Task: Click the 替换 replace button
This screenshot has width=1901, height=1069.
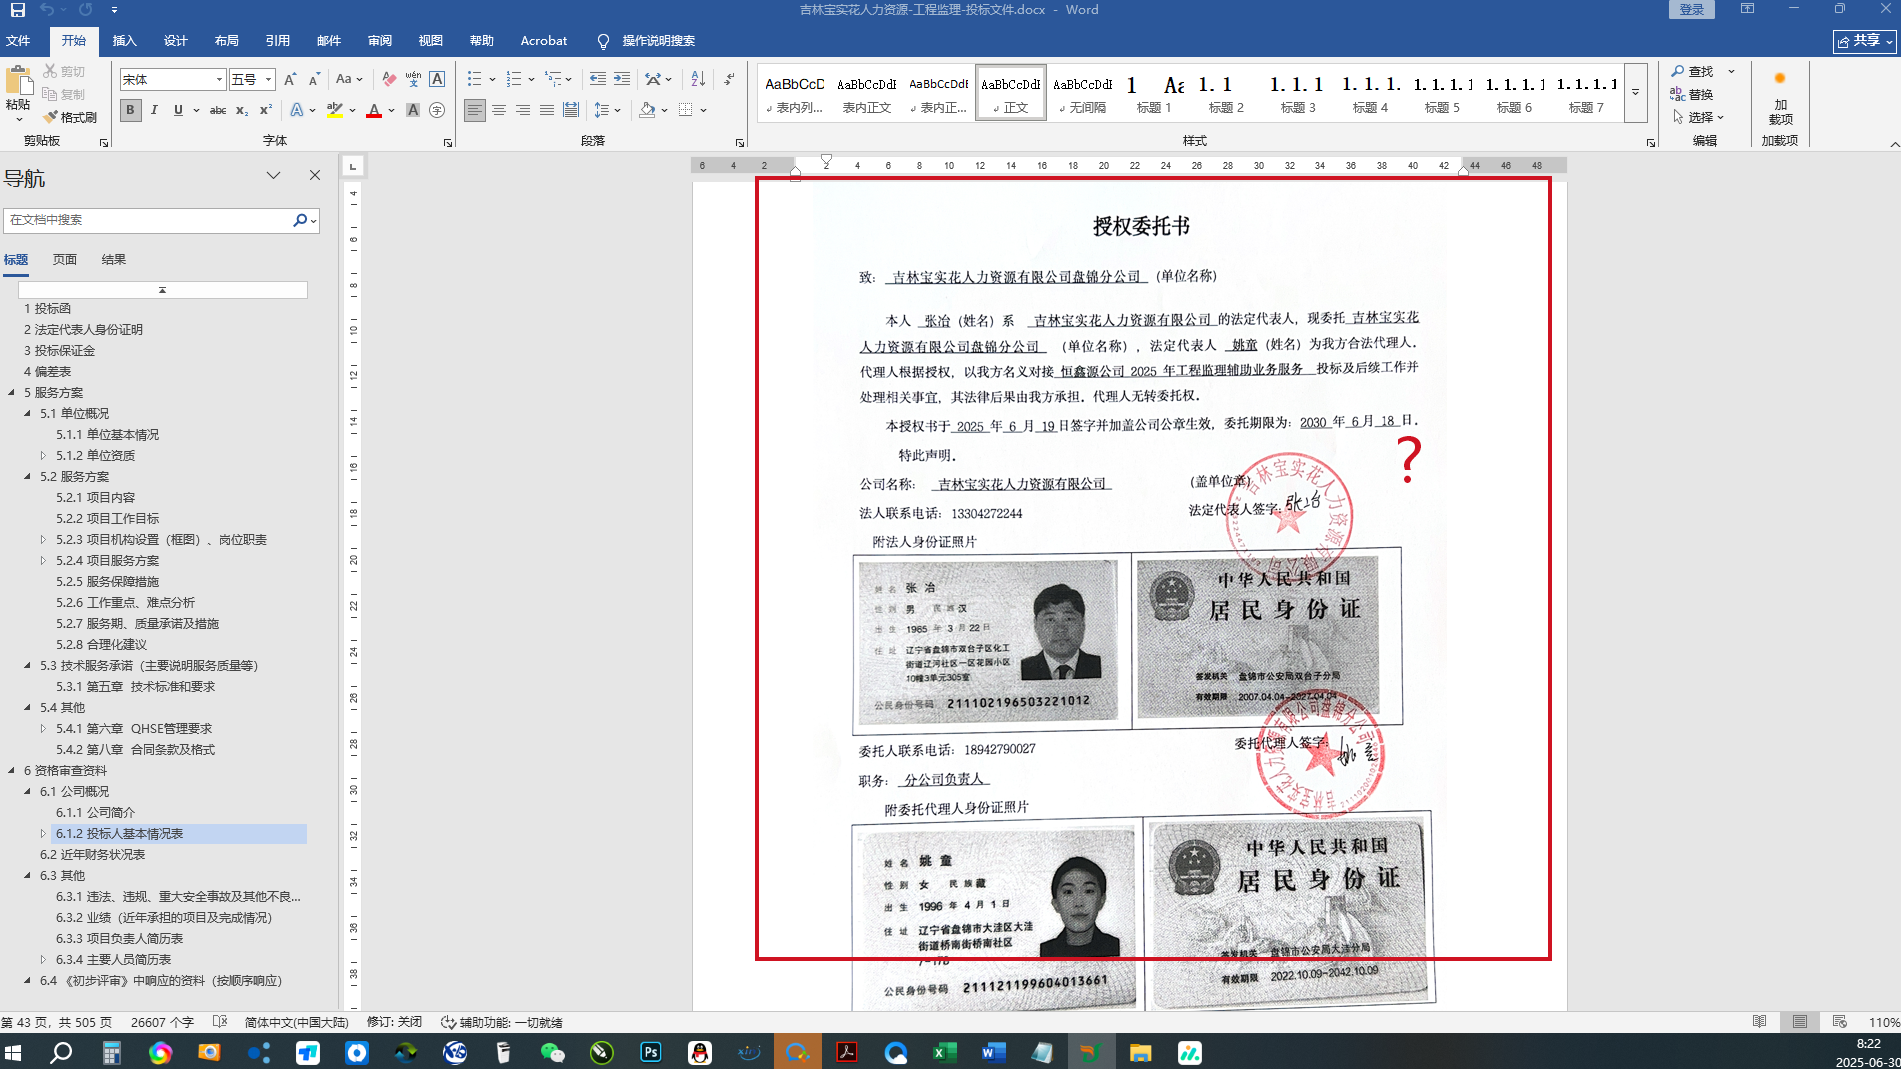Action: pos(1692,94)
